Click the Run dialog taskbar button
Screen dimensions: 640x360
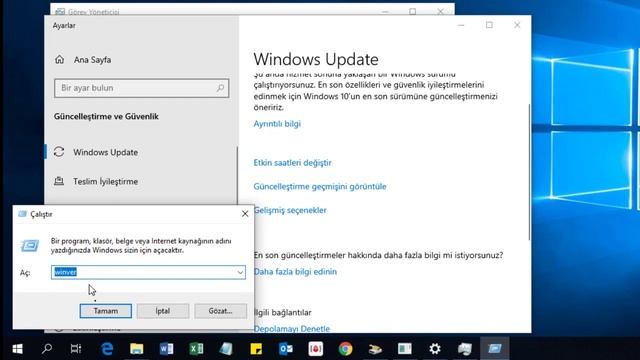(x=494, y=348)
